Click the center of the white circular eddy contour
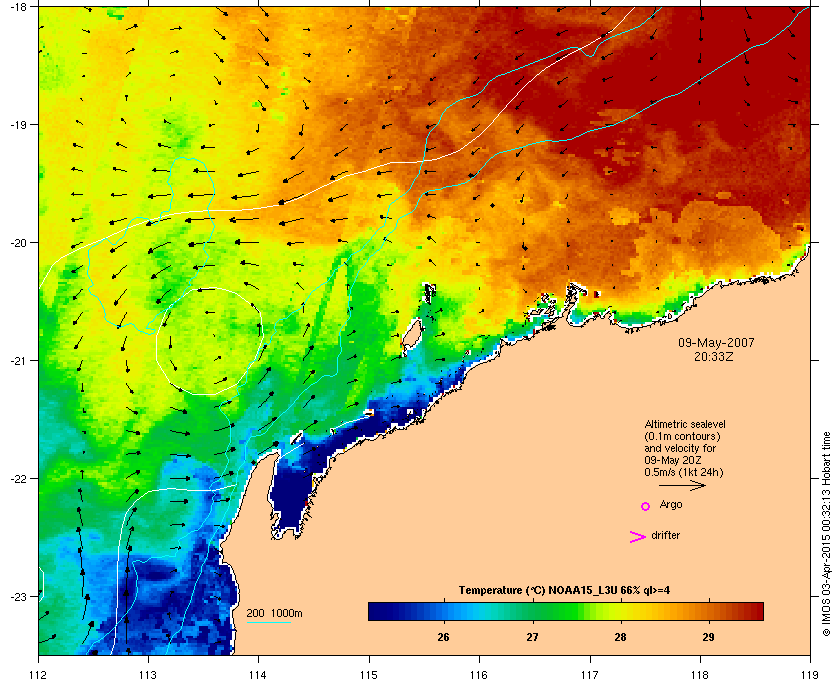This screenshot has width=840, height=680. (x=209, y=341)
